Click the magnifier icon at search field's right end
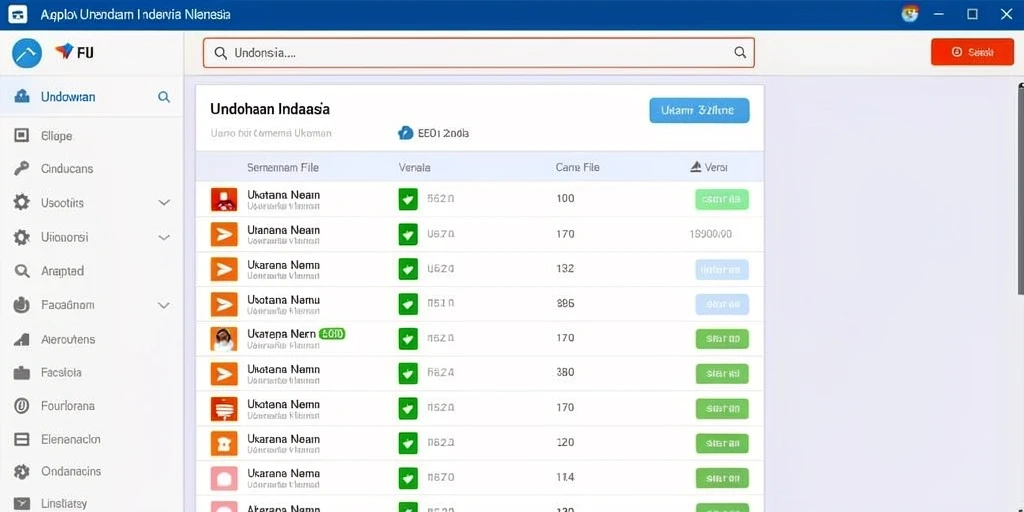This screenshot has width=1024, height=512. coord(740,53)
